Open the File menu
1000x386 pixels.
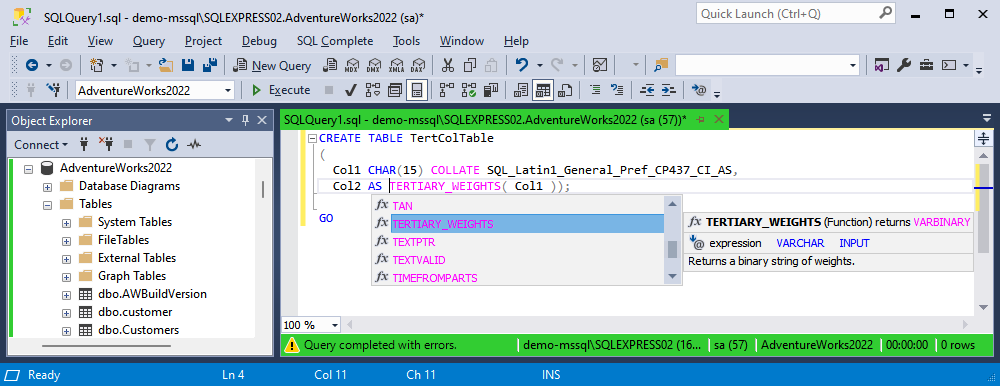pos(19,41)
